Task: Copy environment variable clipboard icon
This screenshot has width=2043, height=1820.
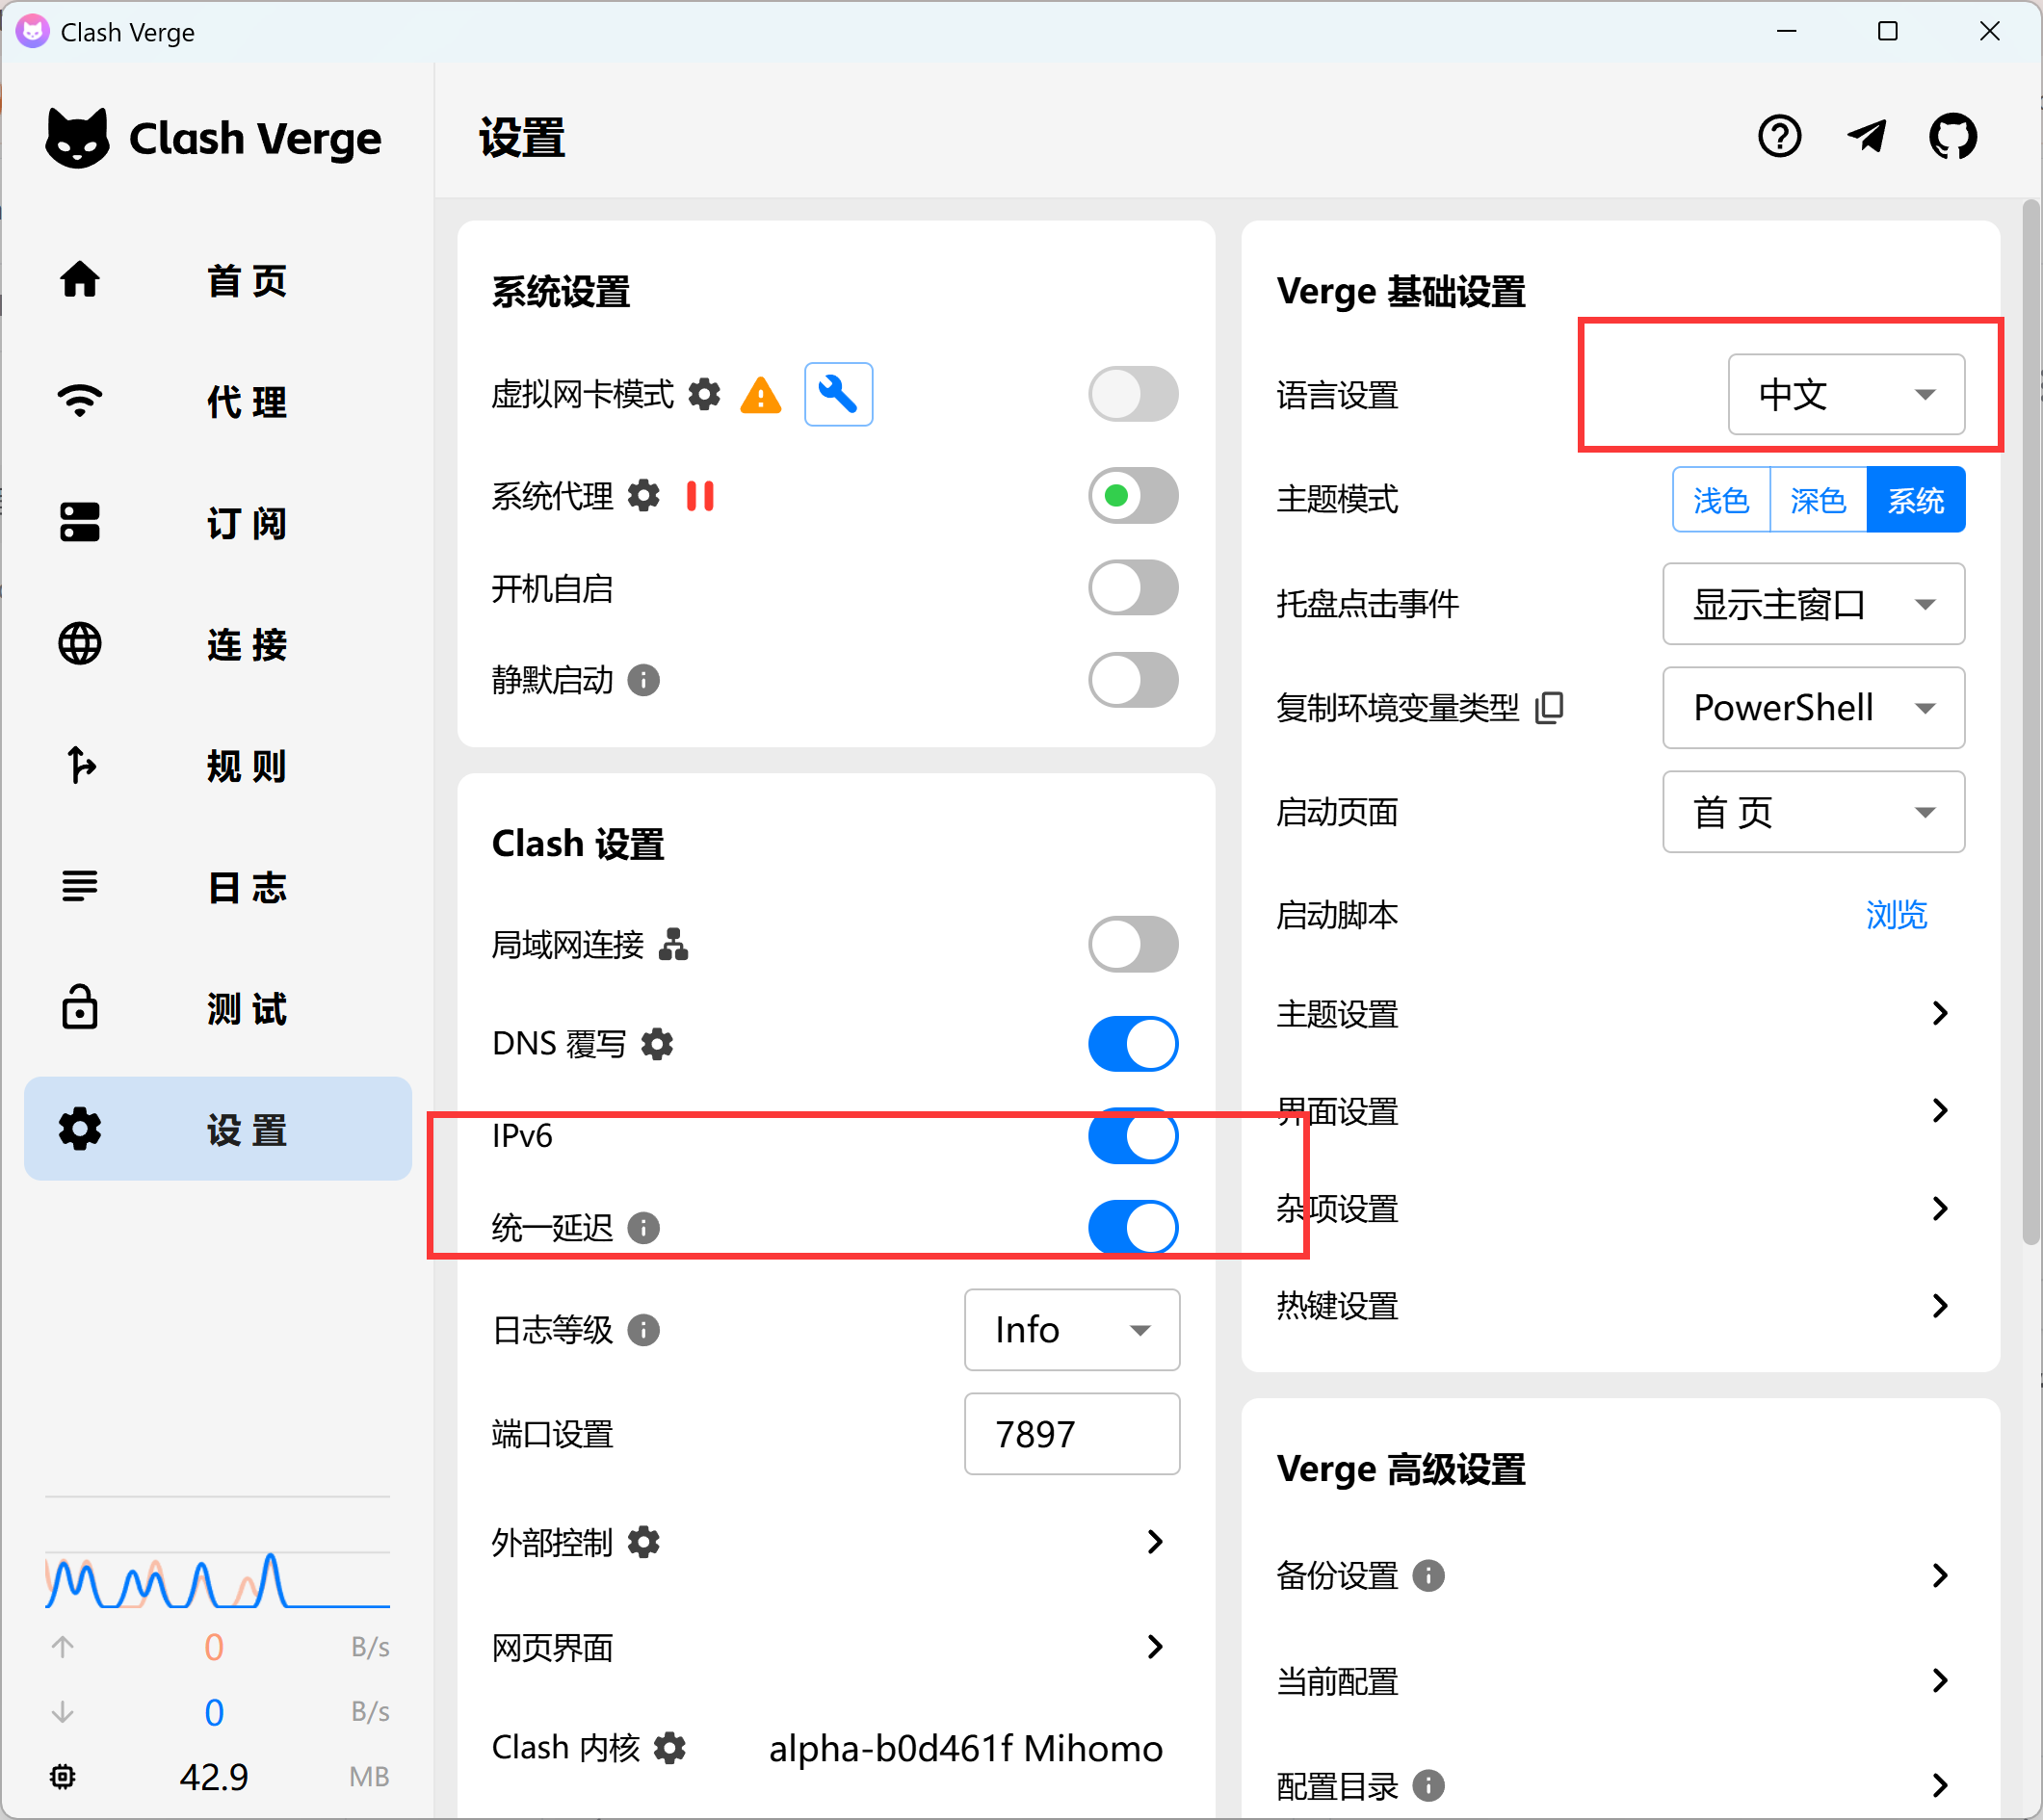Action: pos(1549,707)
